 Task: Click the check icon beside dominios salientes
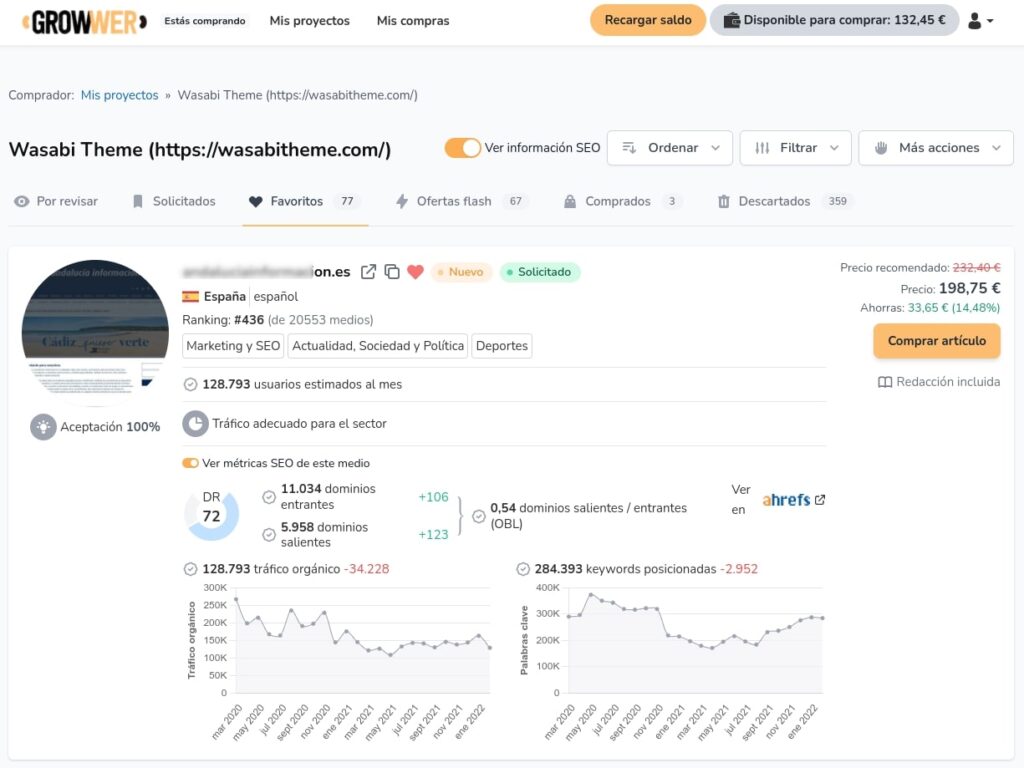click(x=268, y=535)
